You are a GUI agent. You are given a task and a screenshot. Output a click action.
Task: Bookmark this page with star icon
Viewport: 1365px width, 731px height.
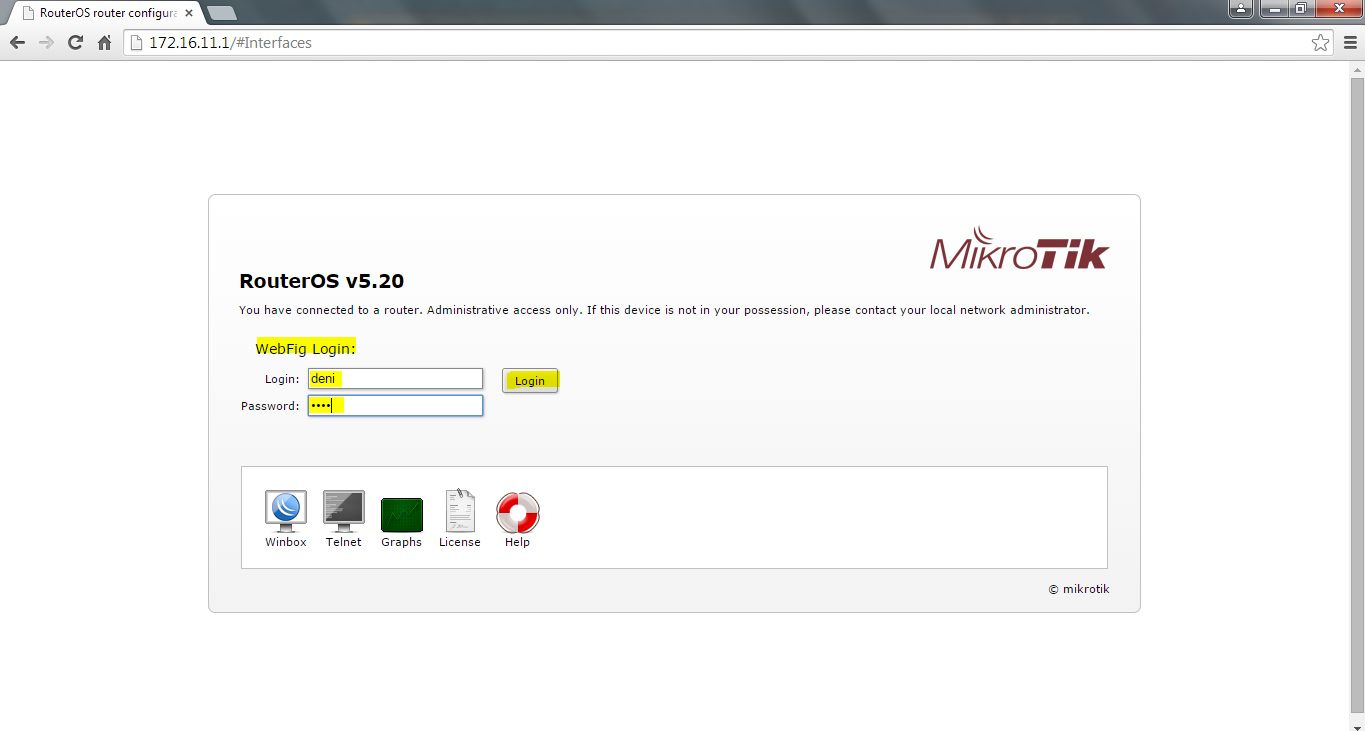1320,43
